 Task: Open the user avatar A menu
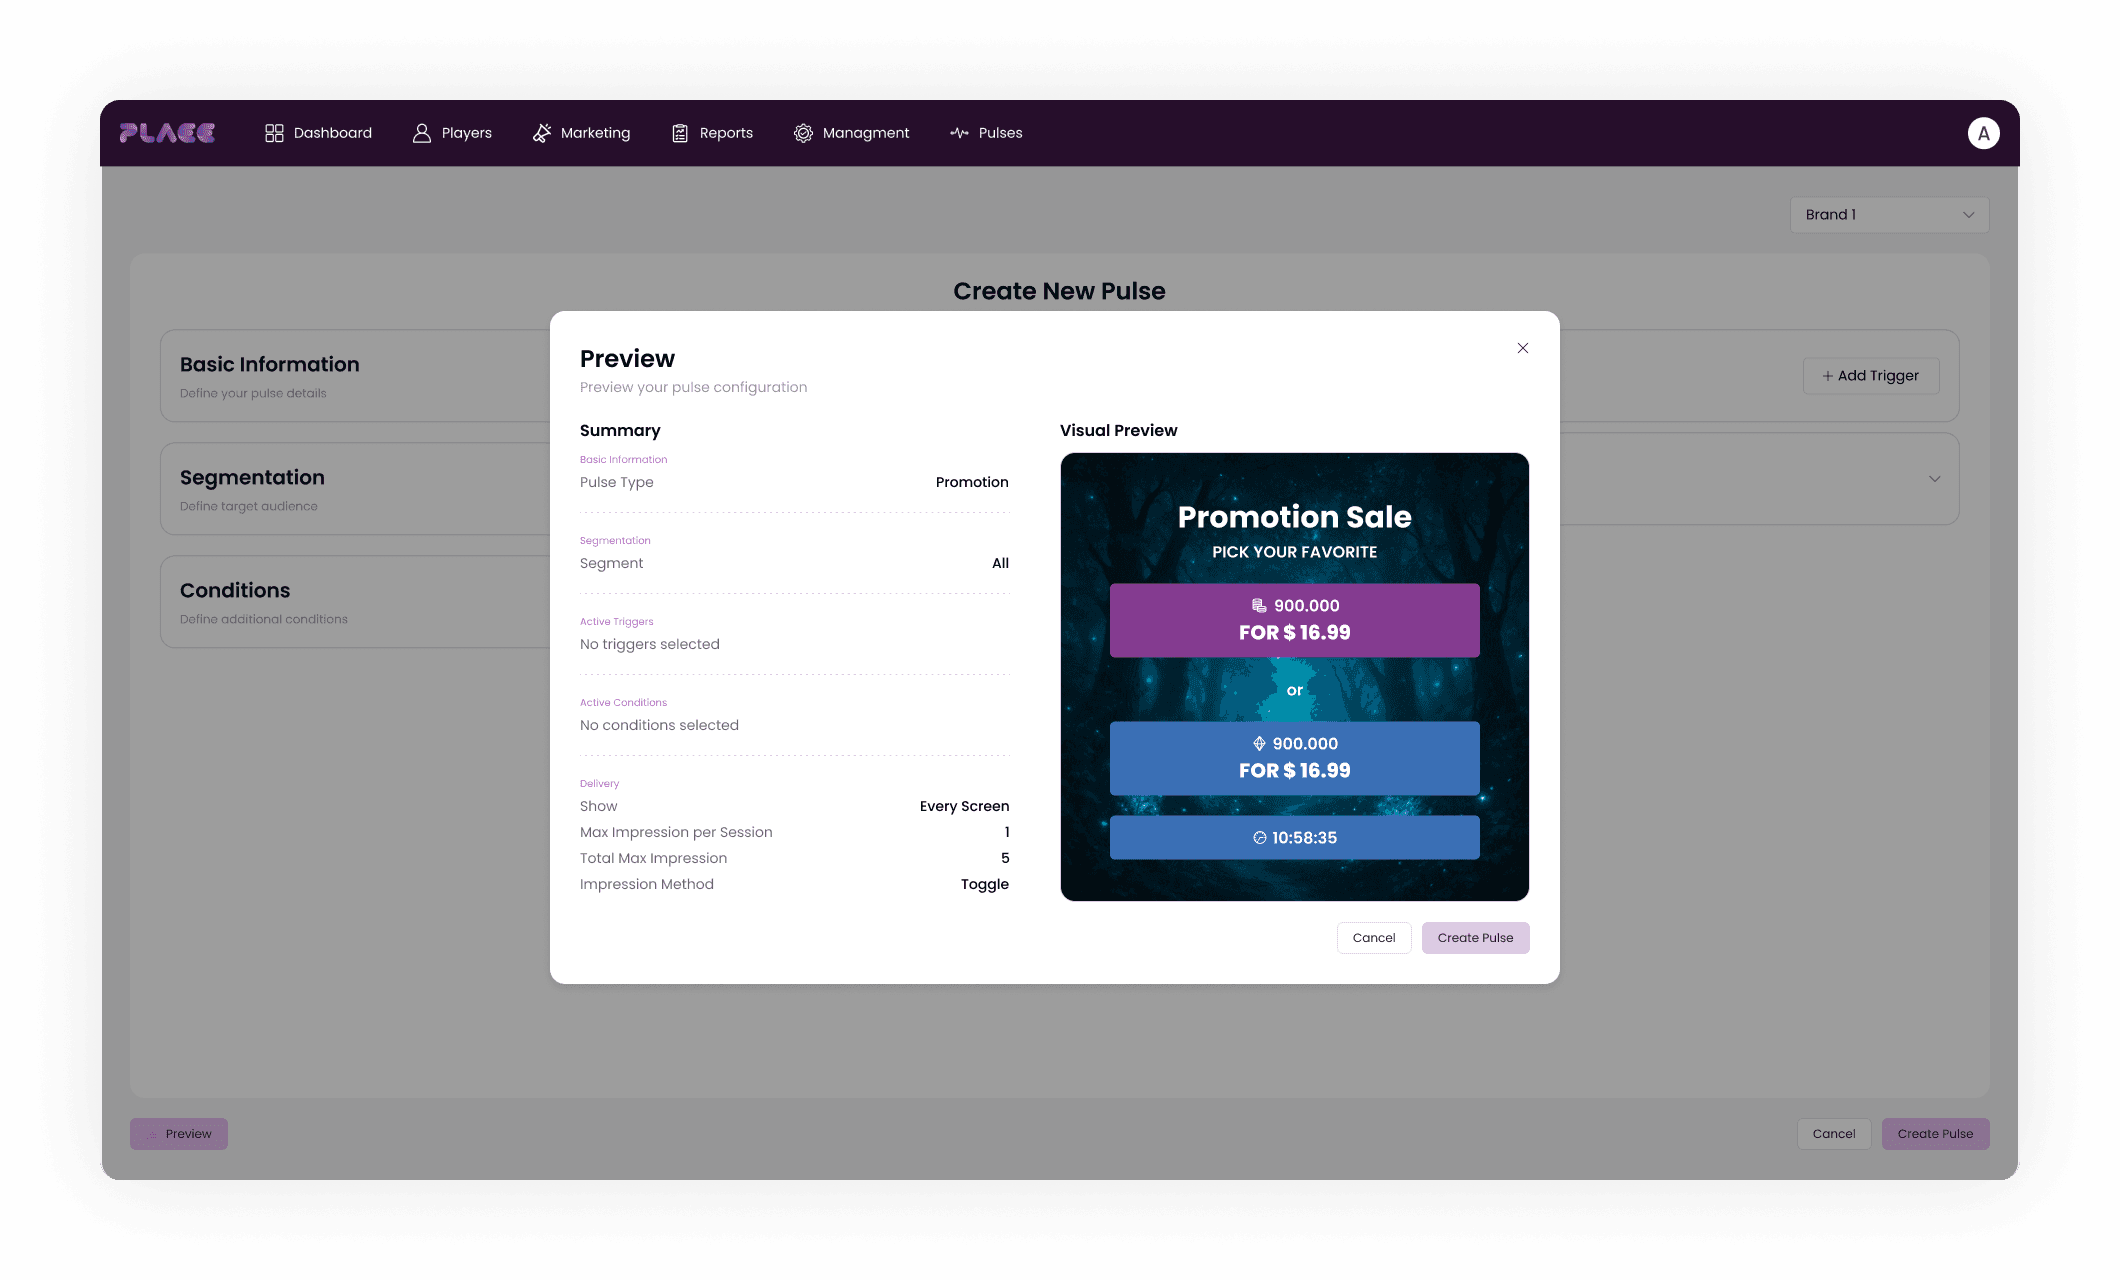tap(1983, 133)
